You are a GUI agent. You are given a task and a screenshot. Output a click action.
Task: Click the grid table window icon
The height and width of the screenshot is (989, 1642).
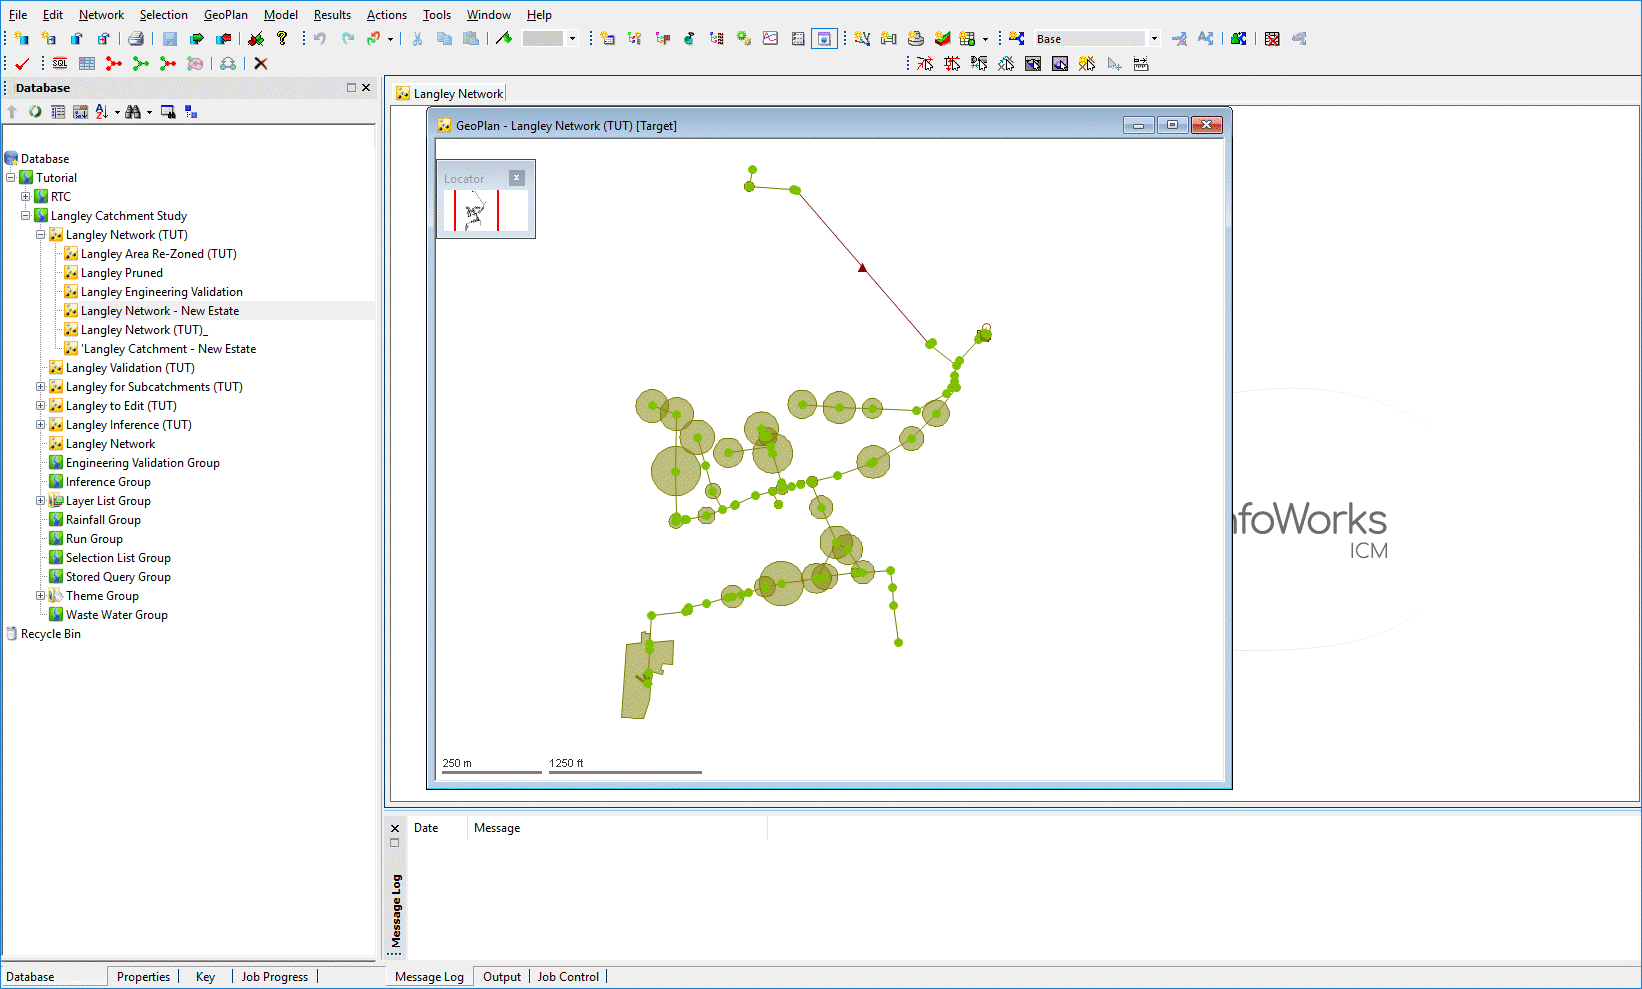(87, 64)
